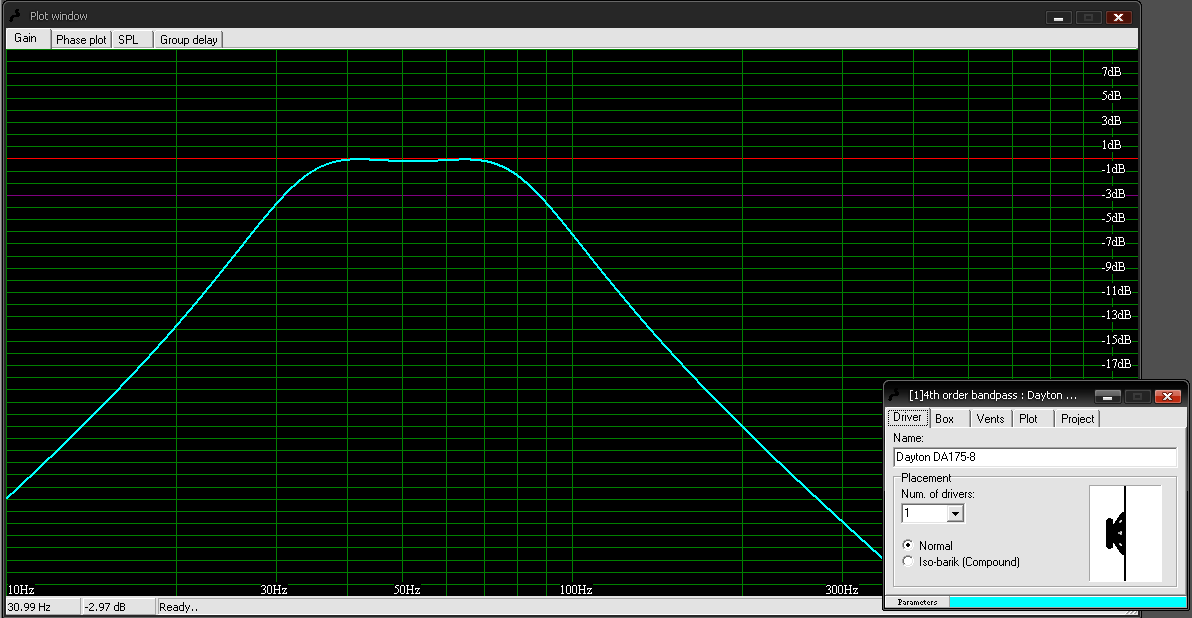
Task: Switch to the Vents tab
Action: (x=991, y=419)
